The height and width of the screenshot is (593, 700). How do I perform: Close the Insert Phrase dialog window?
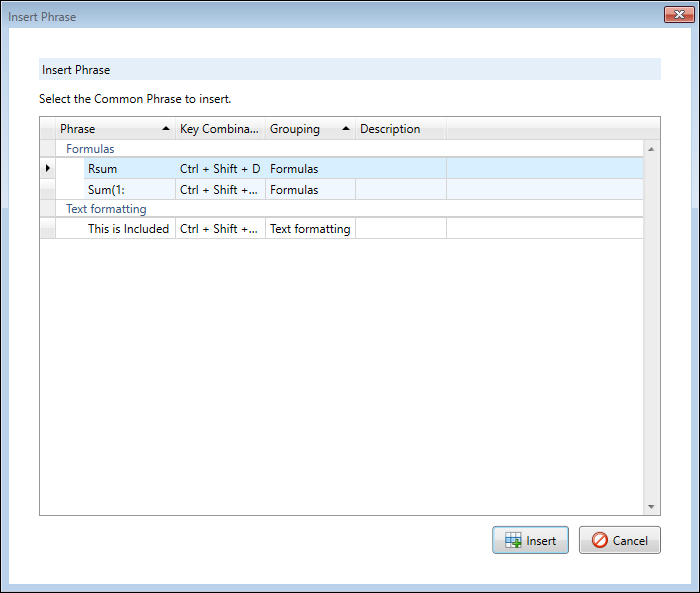pos(677,15)
